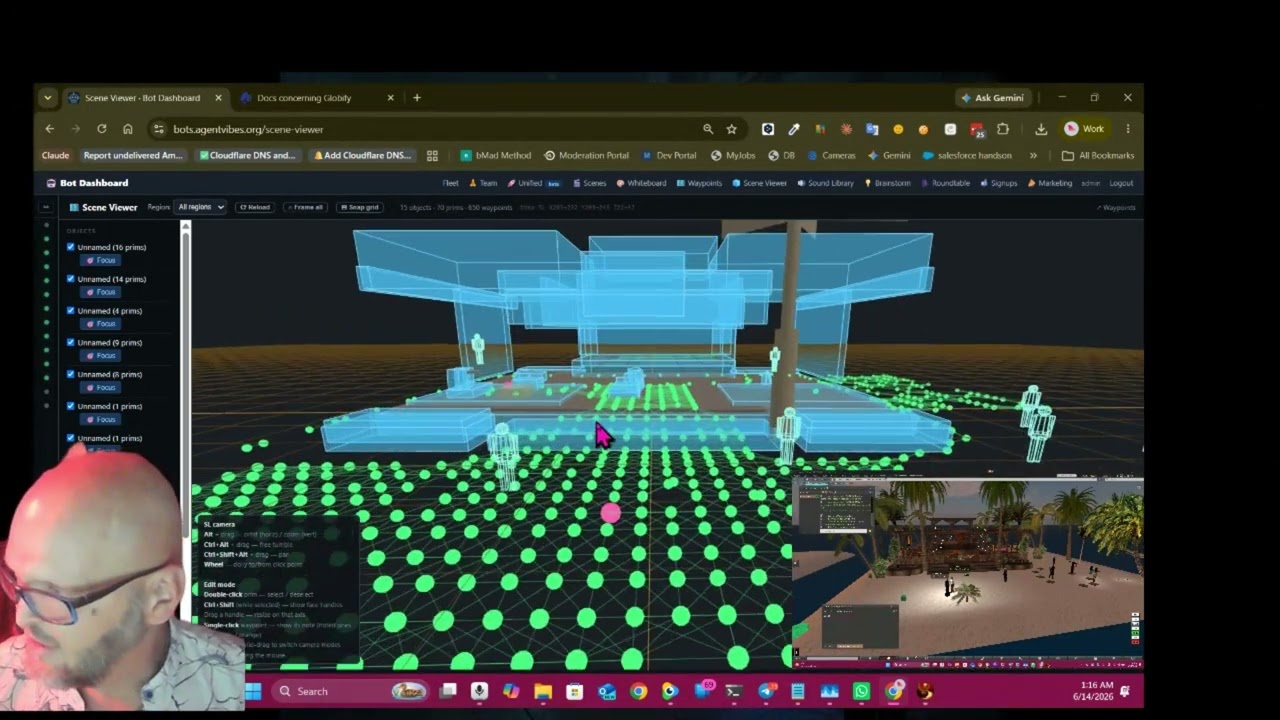The height and width of the screenshot is (720, 1280).
Task: Select the pink waypoint in the scene
Action: coord(611,513)
